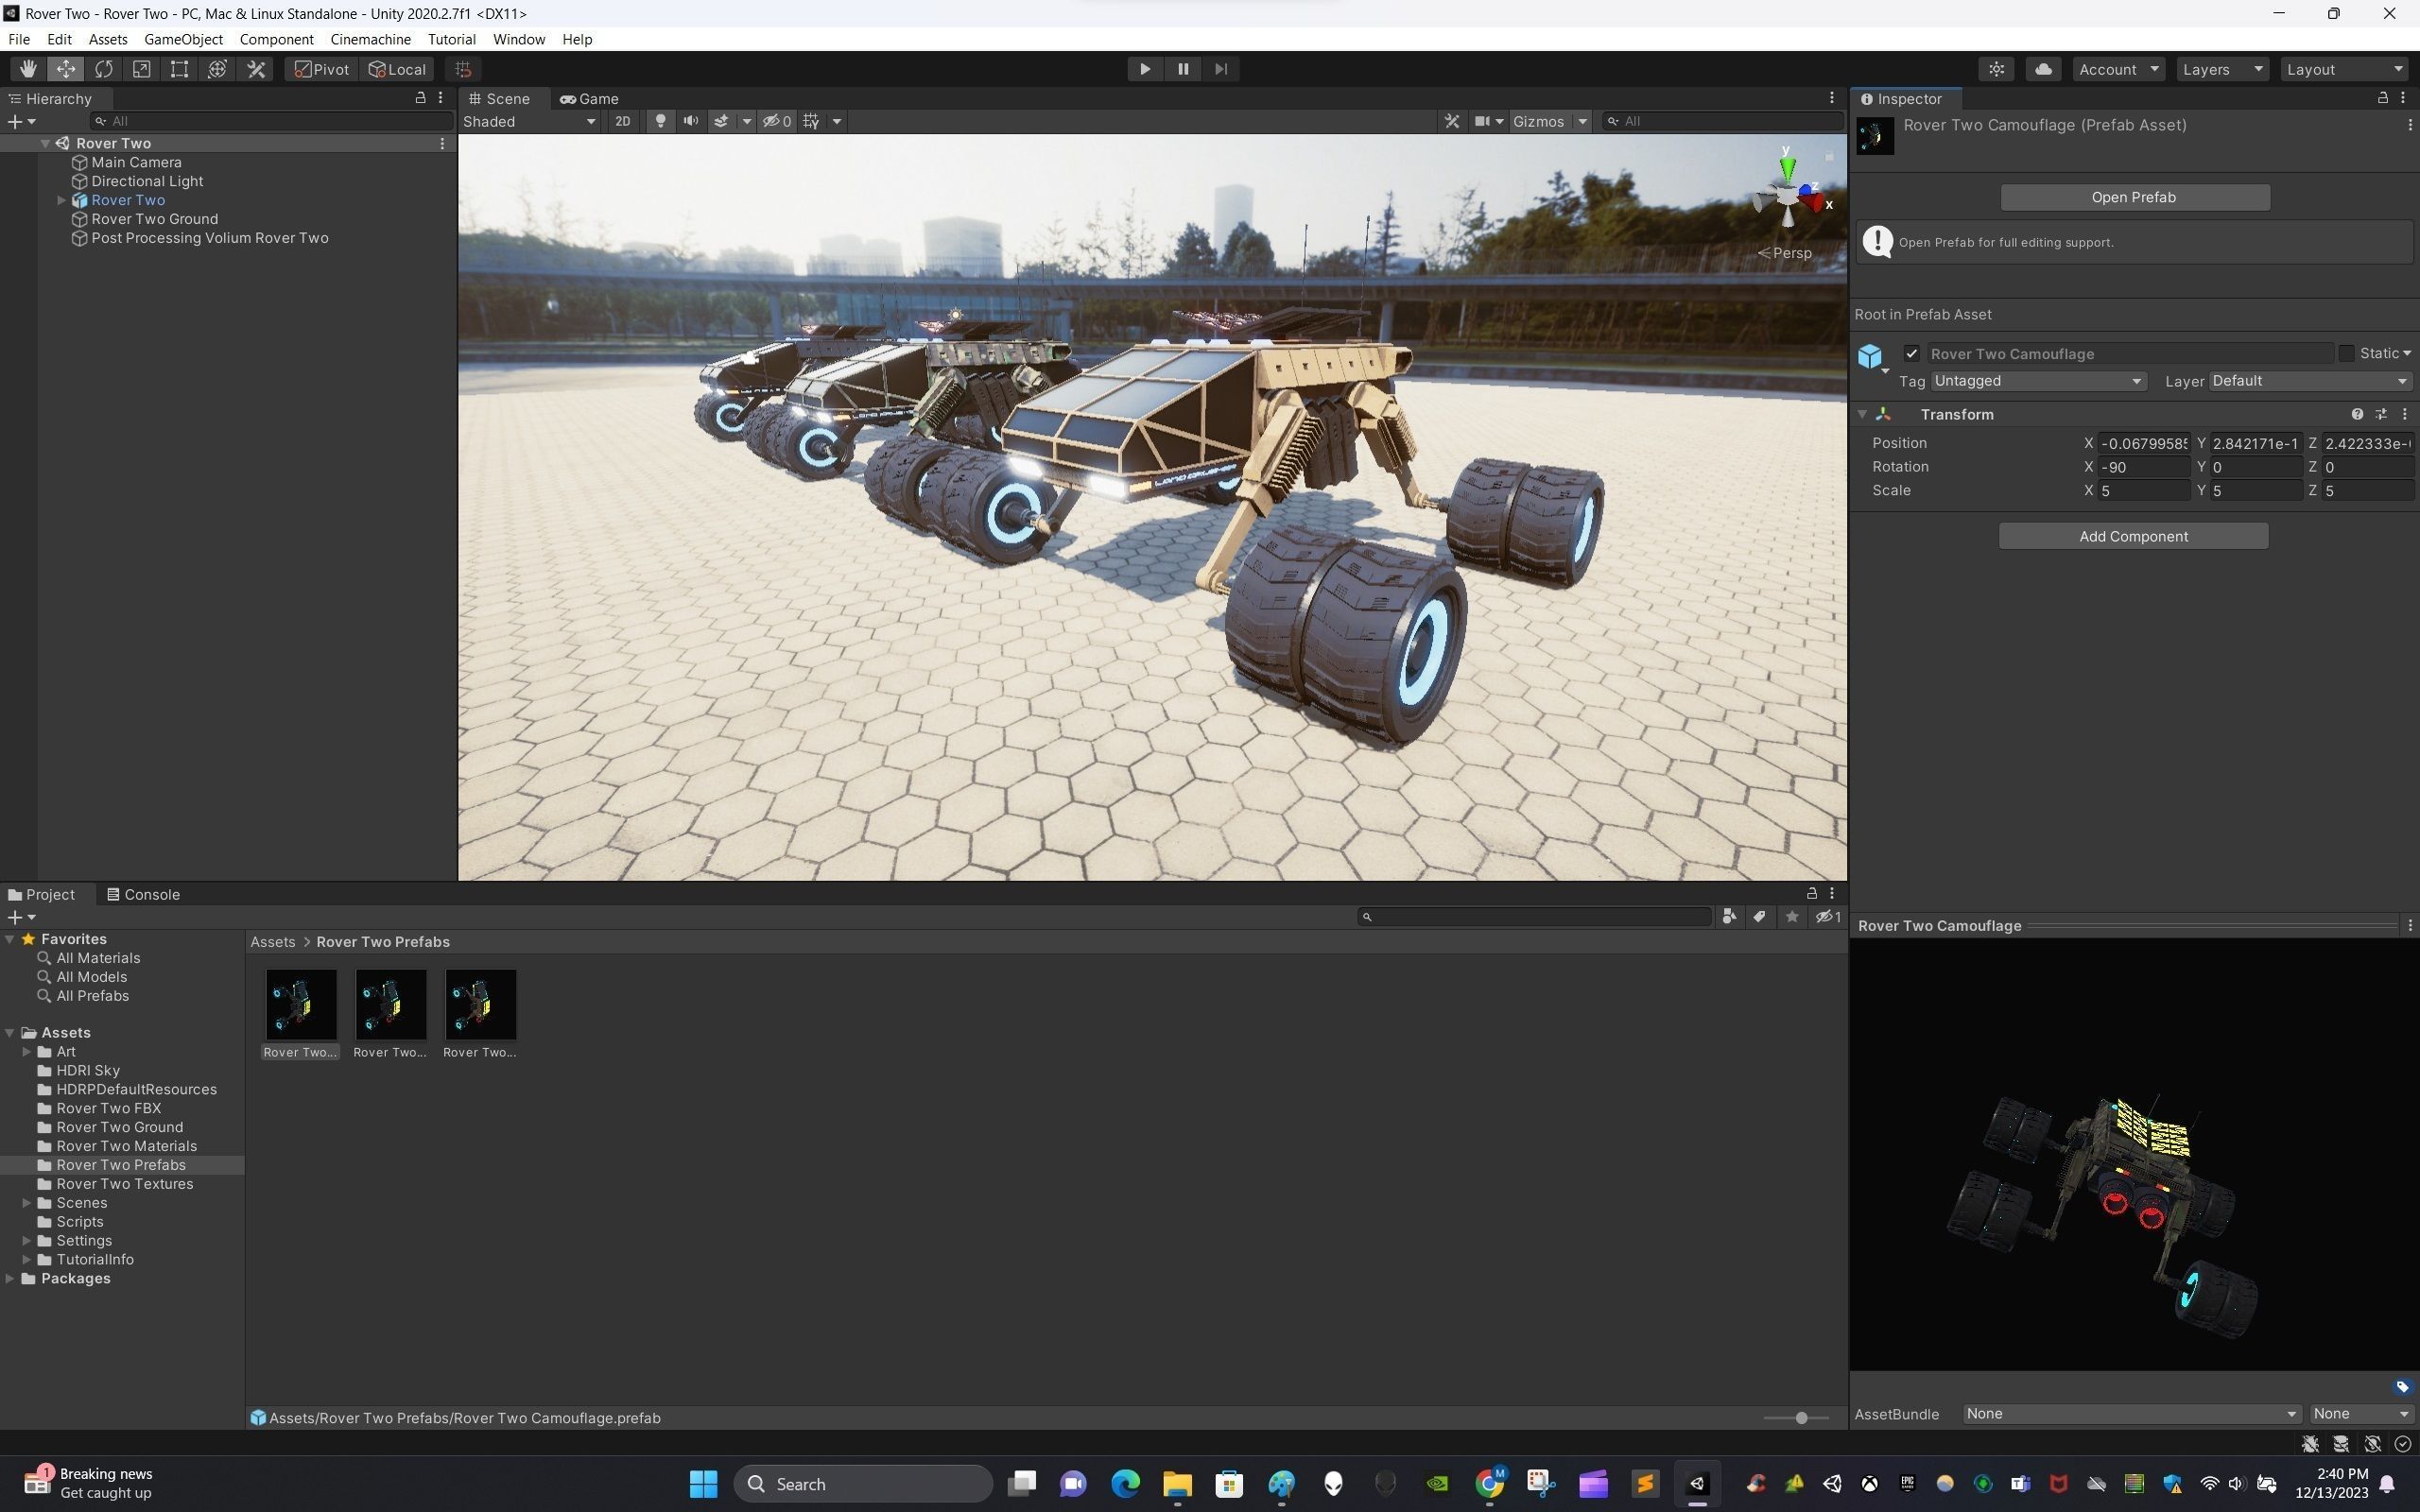Select the Rect Transform tool
The height and width of the screenshot is (1512, 2420).
(179, 69)
